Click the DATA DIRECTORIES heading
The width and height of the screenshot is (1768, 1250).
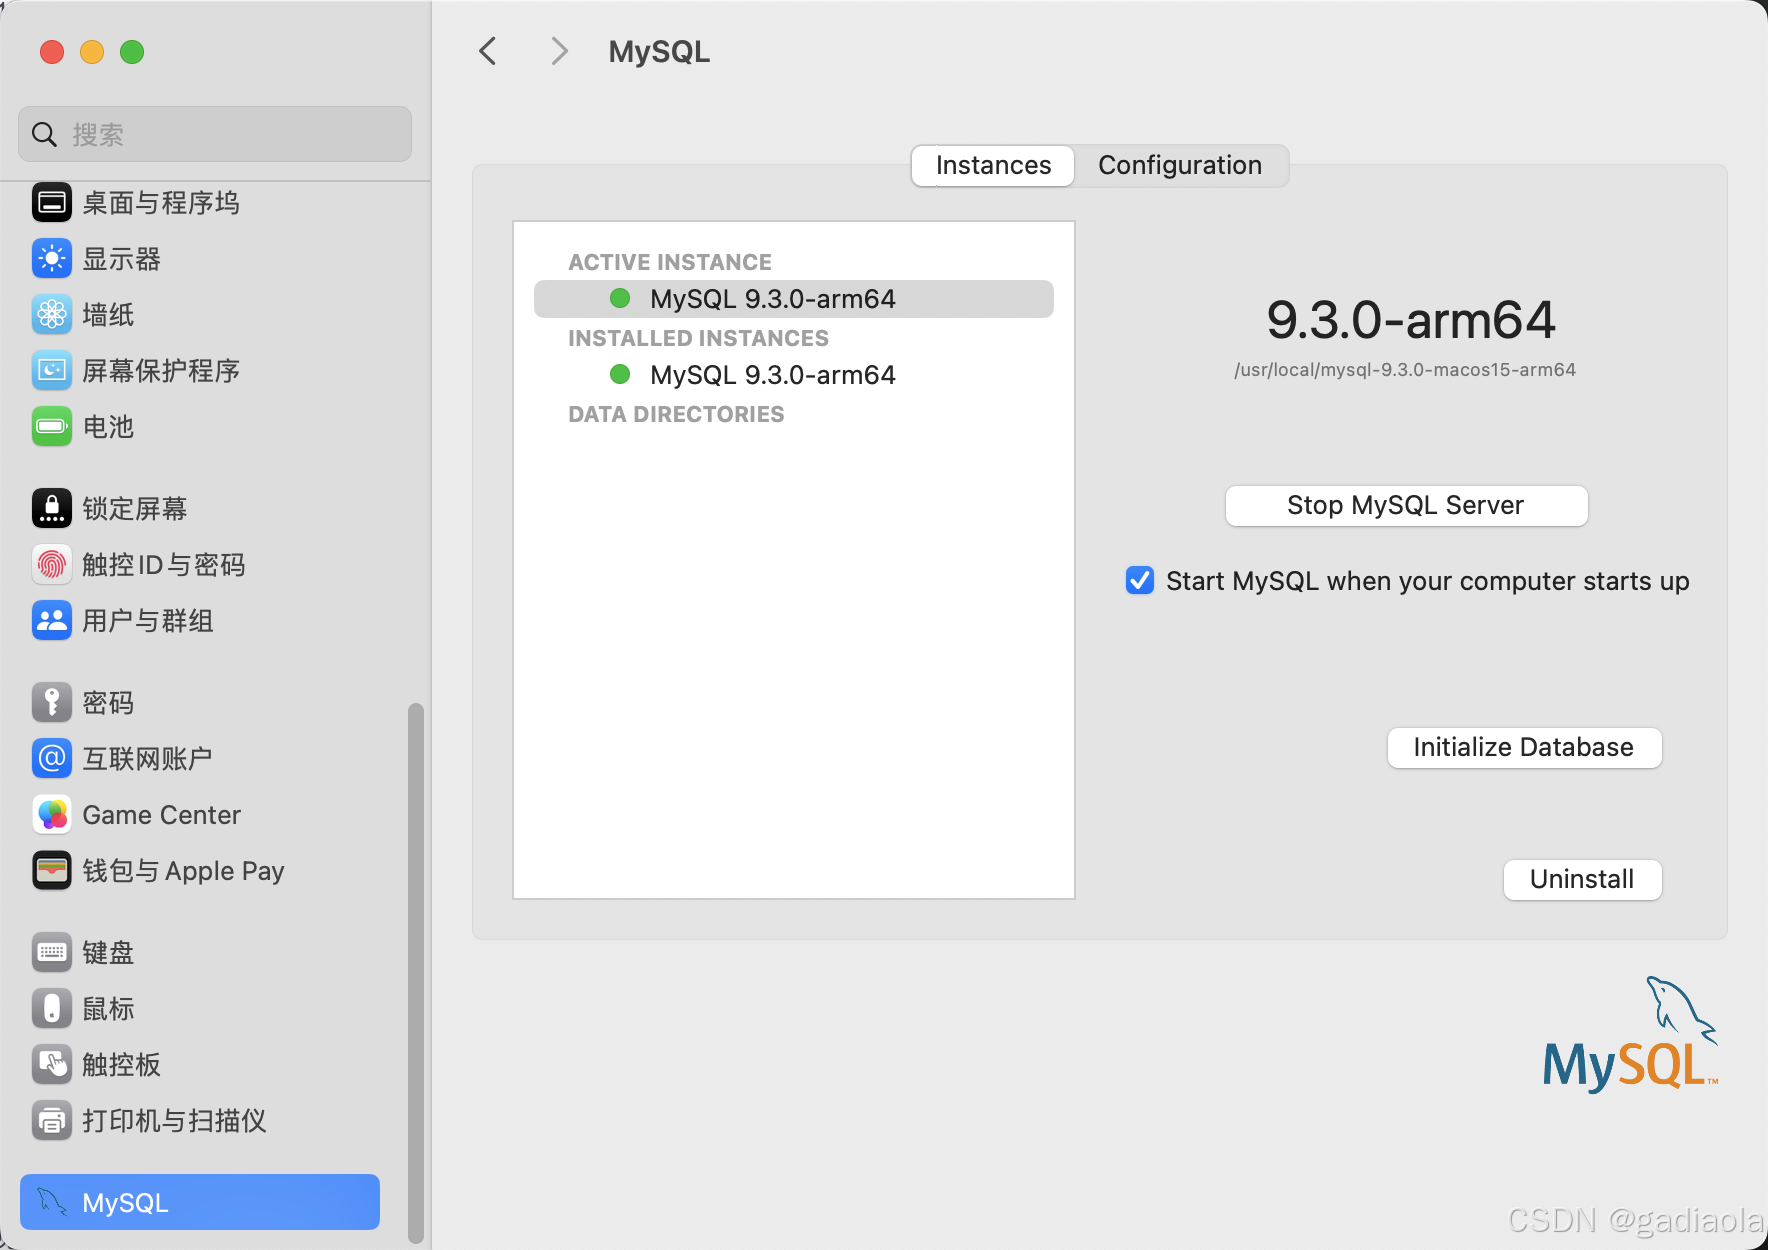click(x=676, y=414)
